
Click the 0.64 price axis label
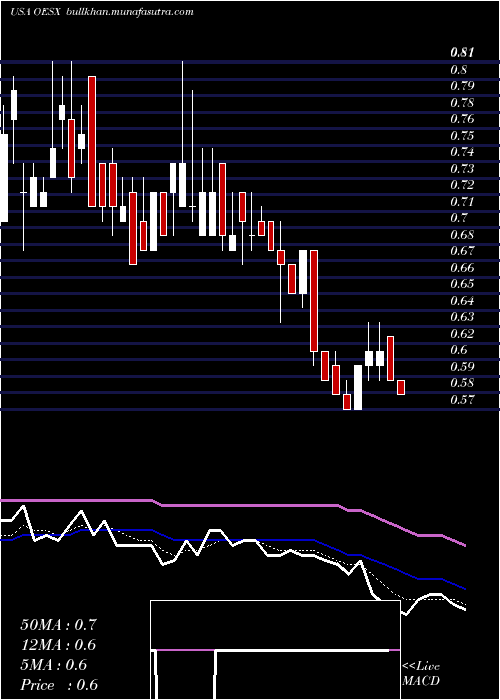click(x=462, y=300)
